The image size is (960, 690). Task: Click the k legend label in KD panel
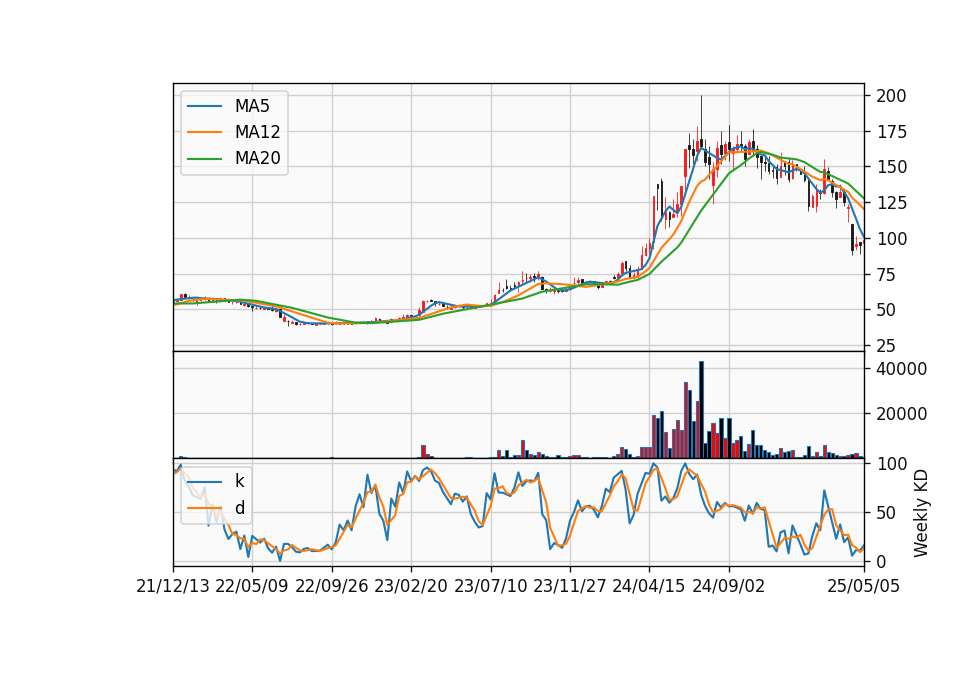pos(239,481)
